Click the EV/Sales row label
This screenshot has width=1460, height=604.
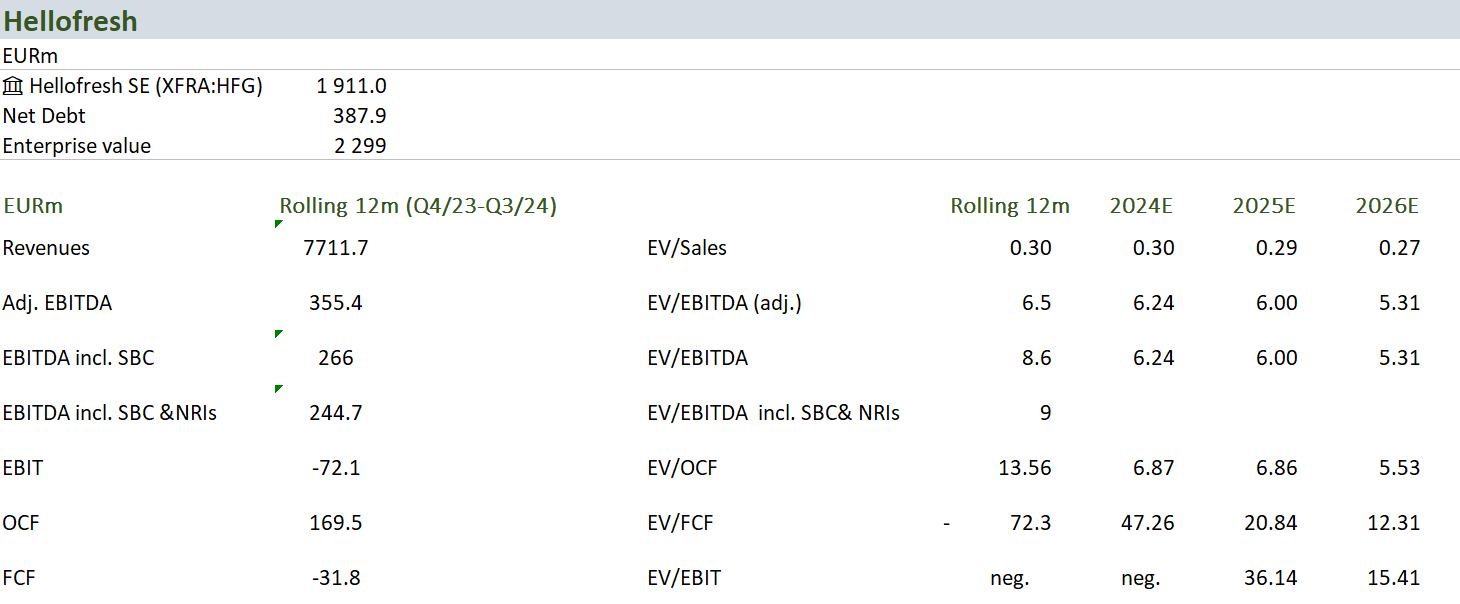coord(687,248)
